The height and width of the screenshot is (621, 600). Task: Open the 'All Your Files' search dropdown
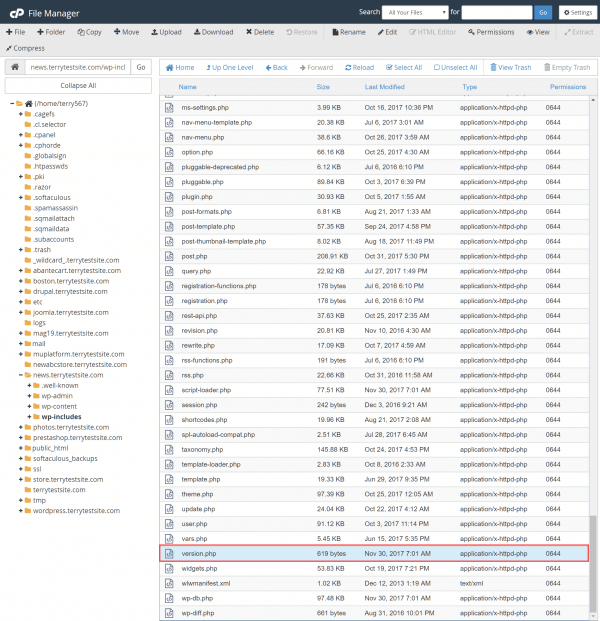point(415,12)
